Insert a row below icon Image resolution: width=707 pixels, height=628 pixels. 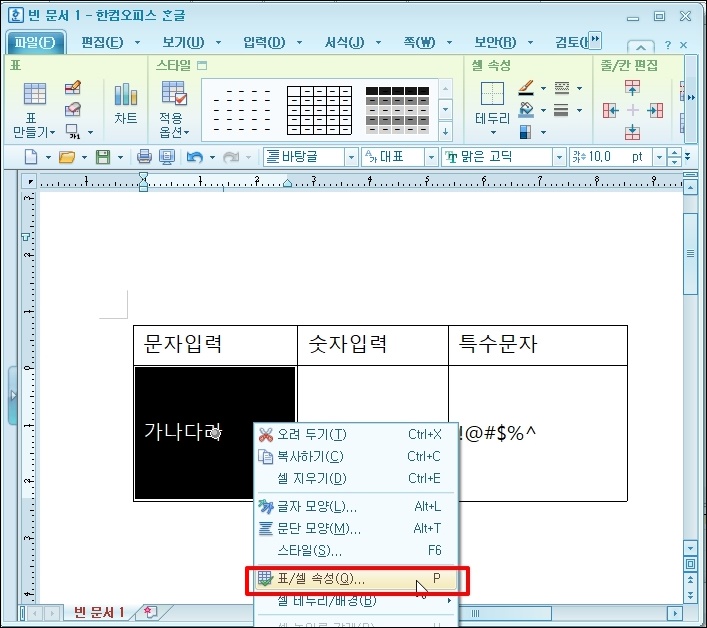(632, 132)
